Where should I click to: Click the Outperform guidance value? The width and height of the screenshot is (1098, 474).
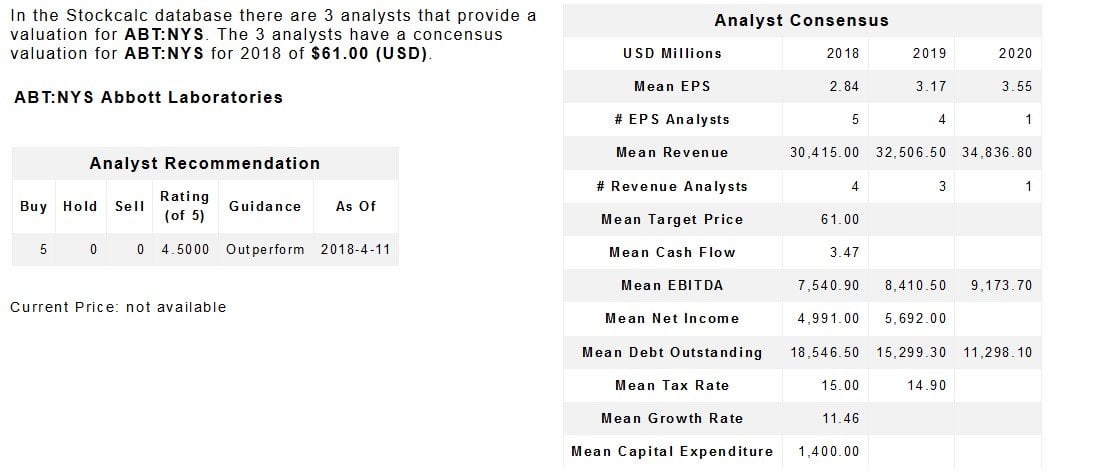click(265, 249)
